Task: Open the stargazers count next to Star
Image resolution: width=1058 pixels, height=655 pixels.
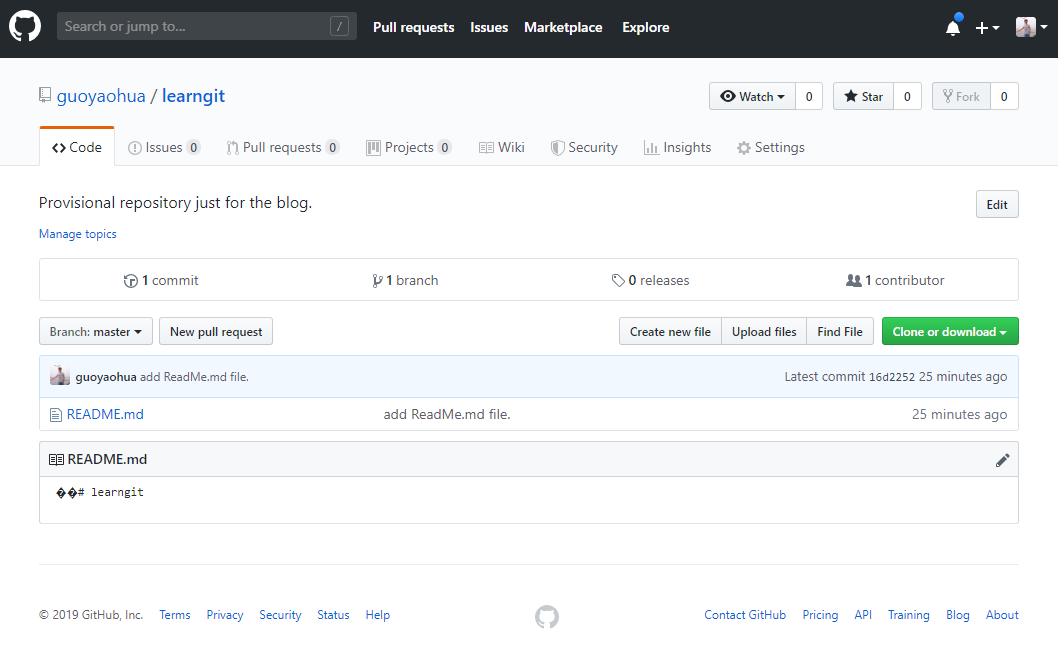Action: click(907, 96)
